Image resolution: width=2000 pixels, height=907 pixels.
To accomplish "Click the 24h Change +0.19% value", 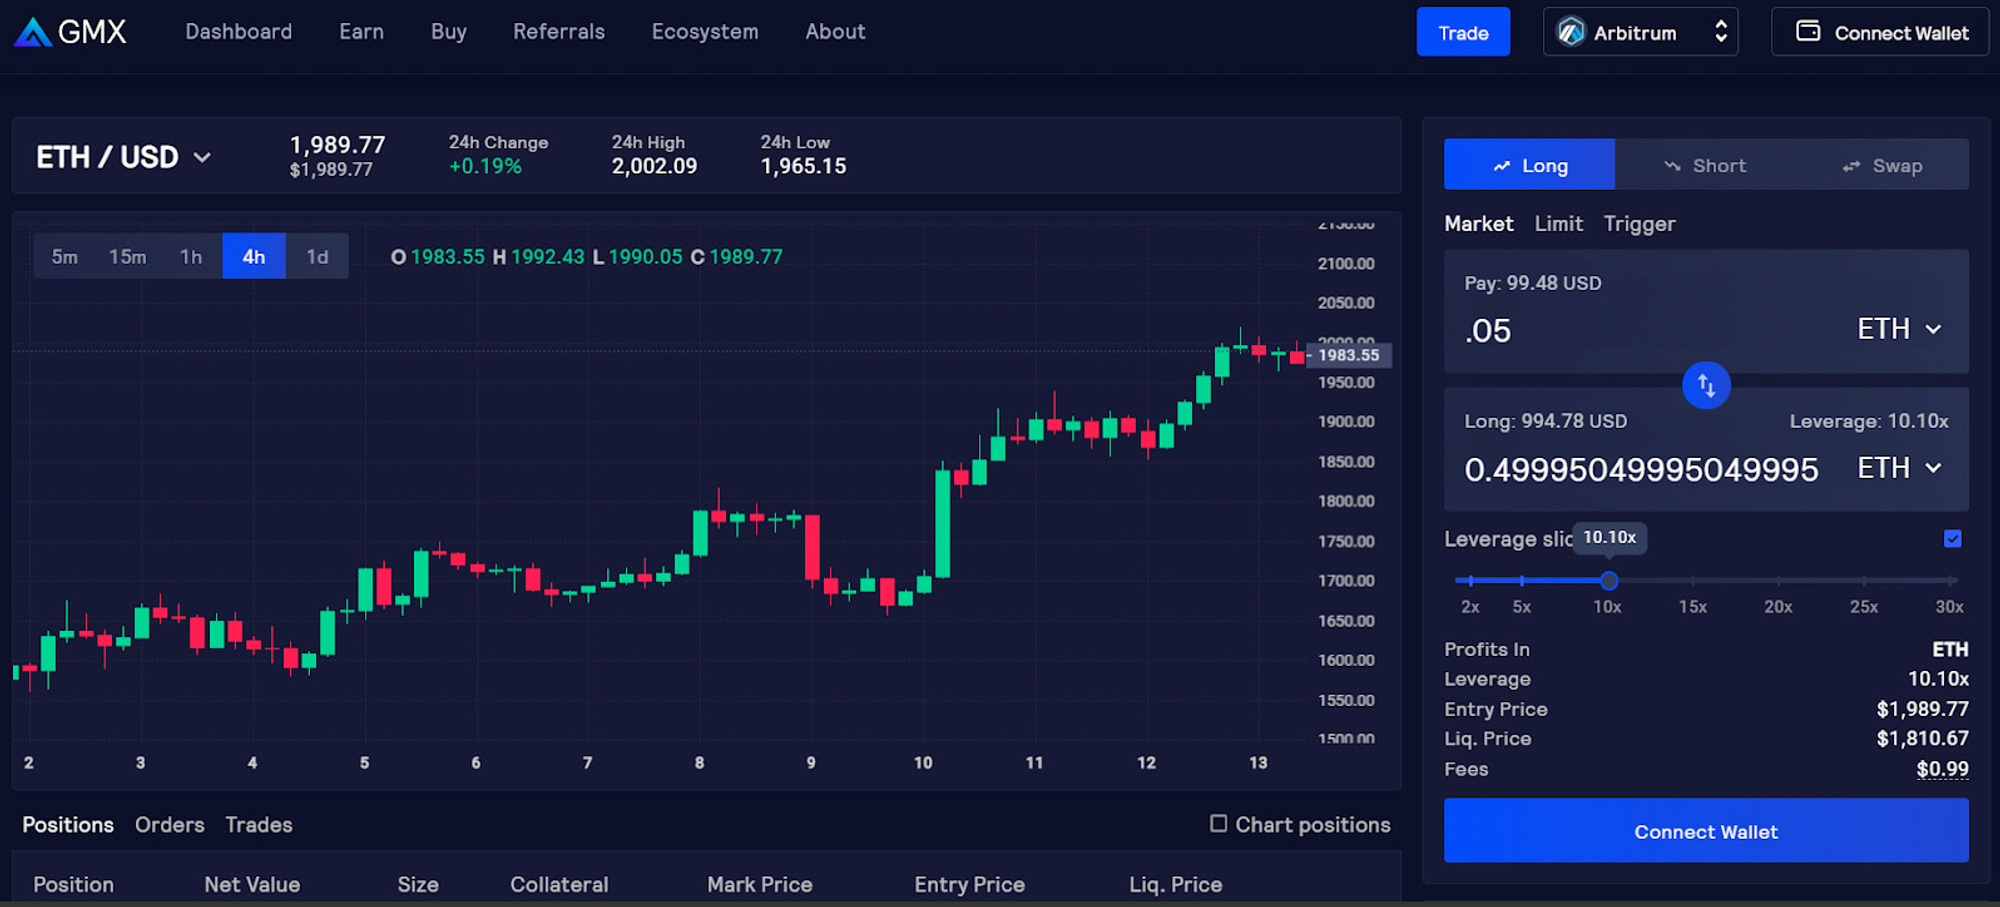I will (485, 166).
